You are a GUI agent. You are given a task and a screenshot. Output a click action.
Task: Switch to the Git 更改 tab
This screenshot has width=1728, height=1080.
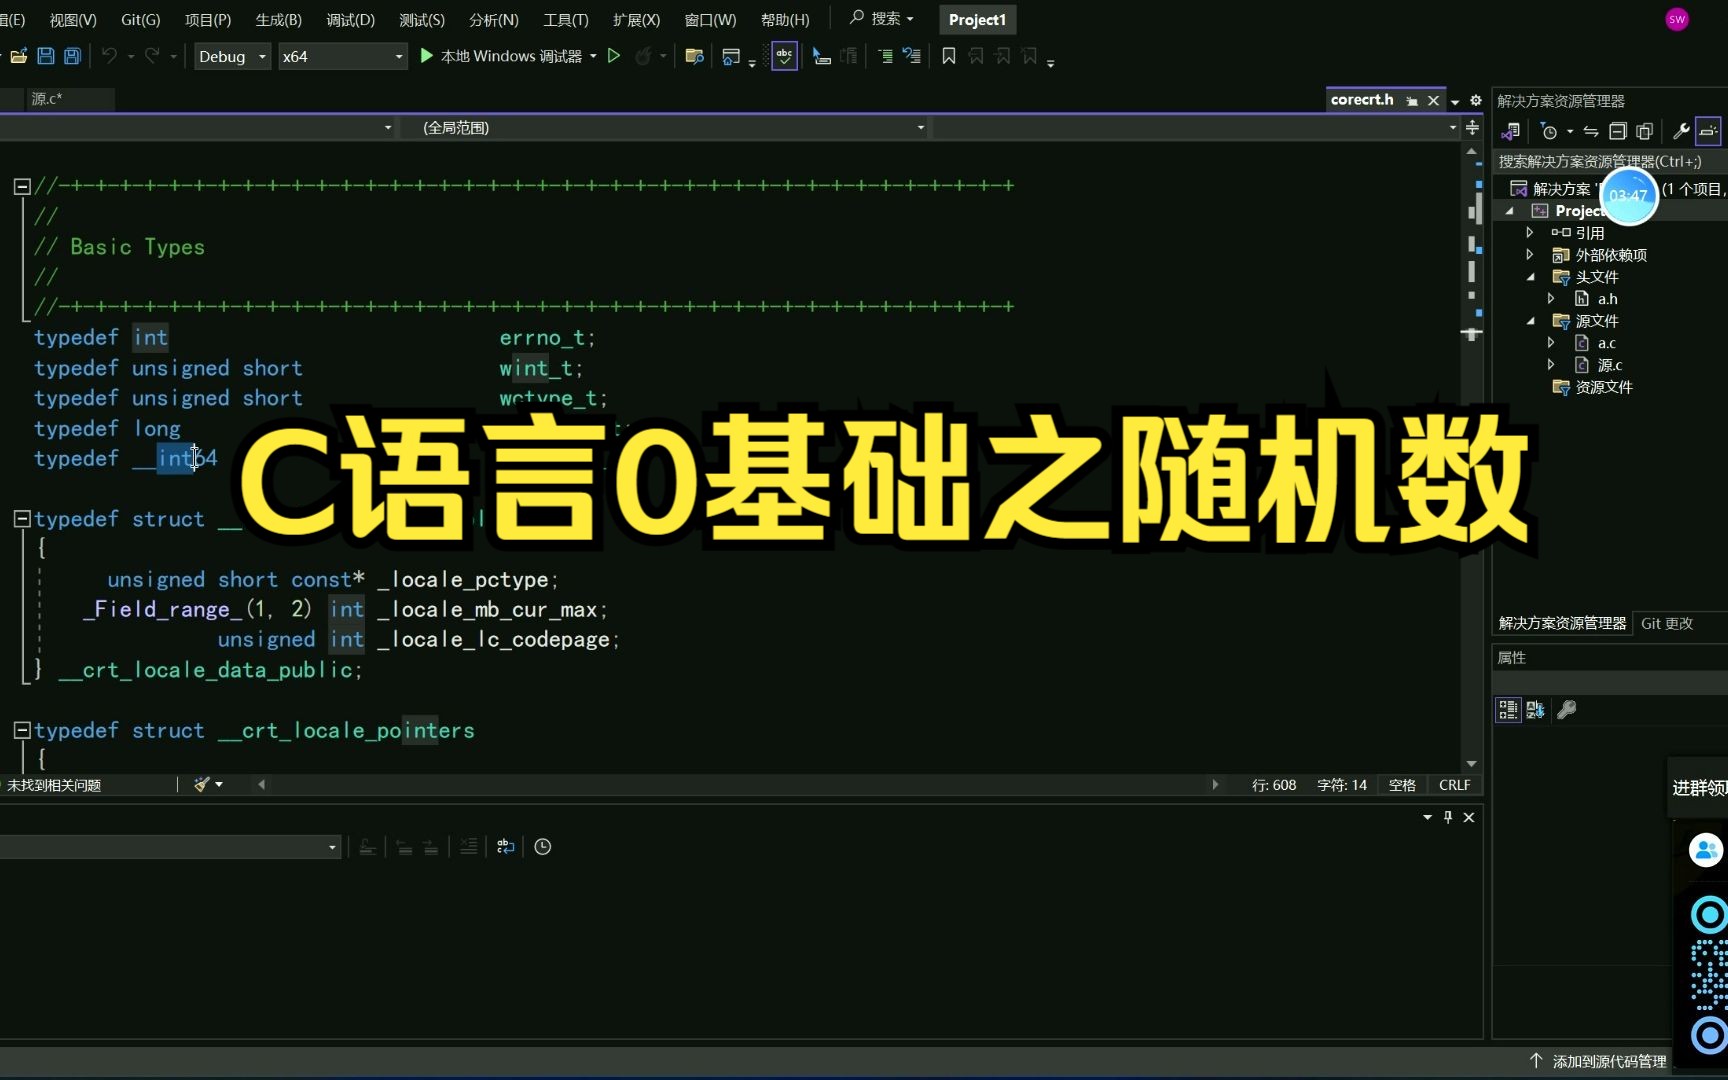tap(1667, 623)
